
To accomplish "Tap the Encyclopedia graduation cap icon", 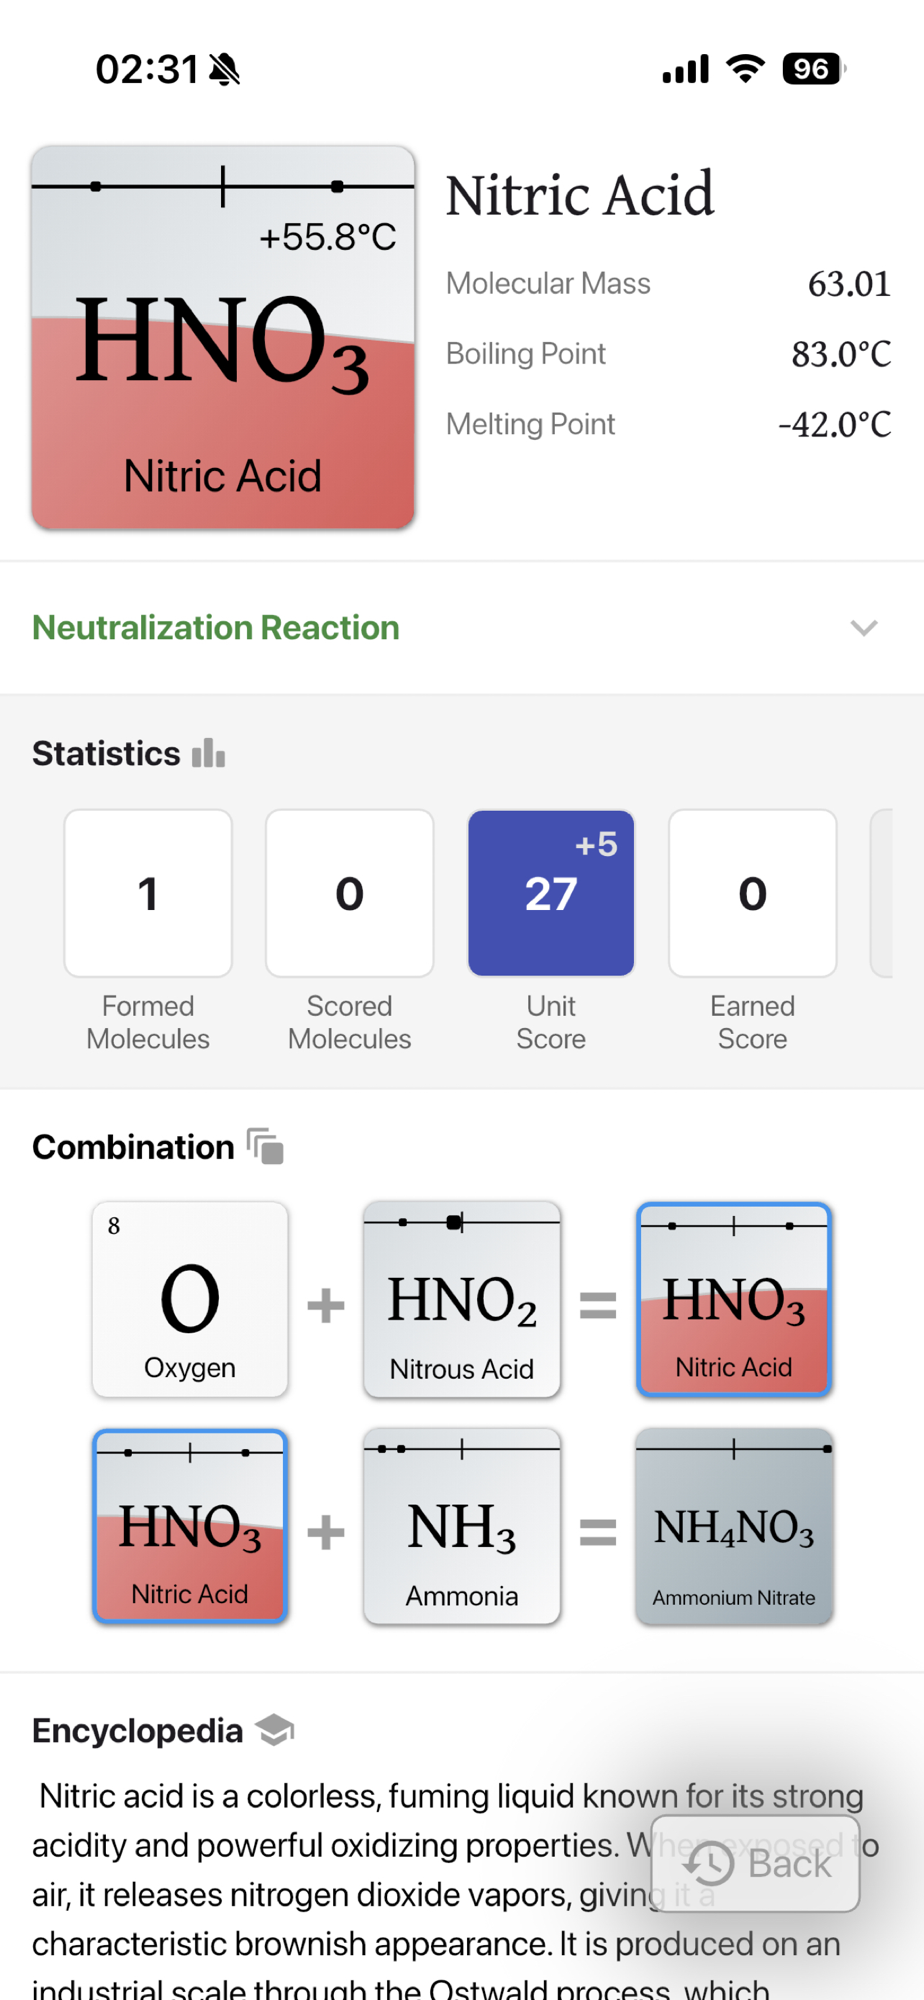I will coord(274,1730).
